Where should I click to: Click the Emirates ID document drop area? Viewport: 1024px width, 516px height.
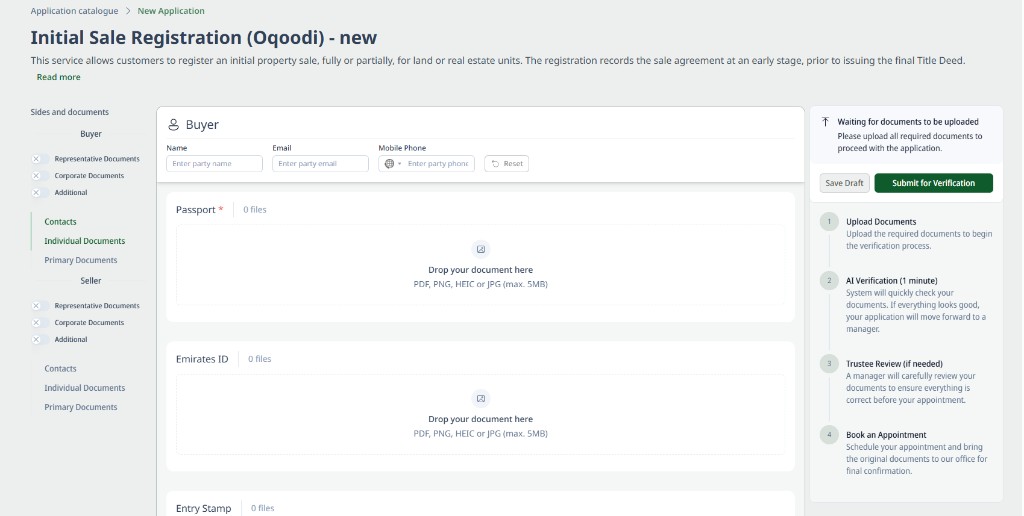(480, 415)
